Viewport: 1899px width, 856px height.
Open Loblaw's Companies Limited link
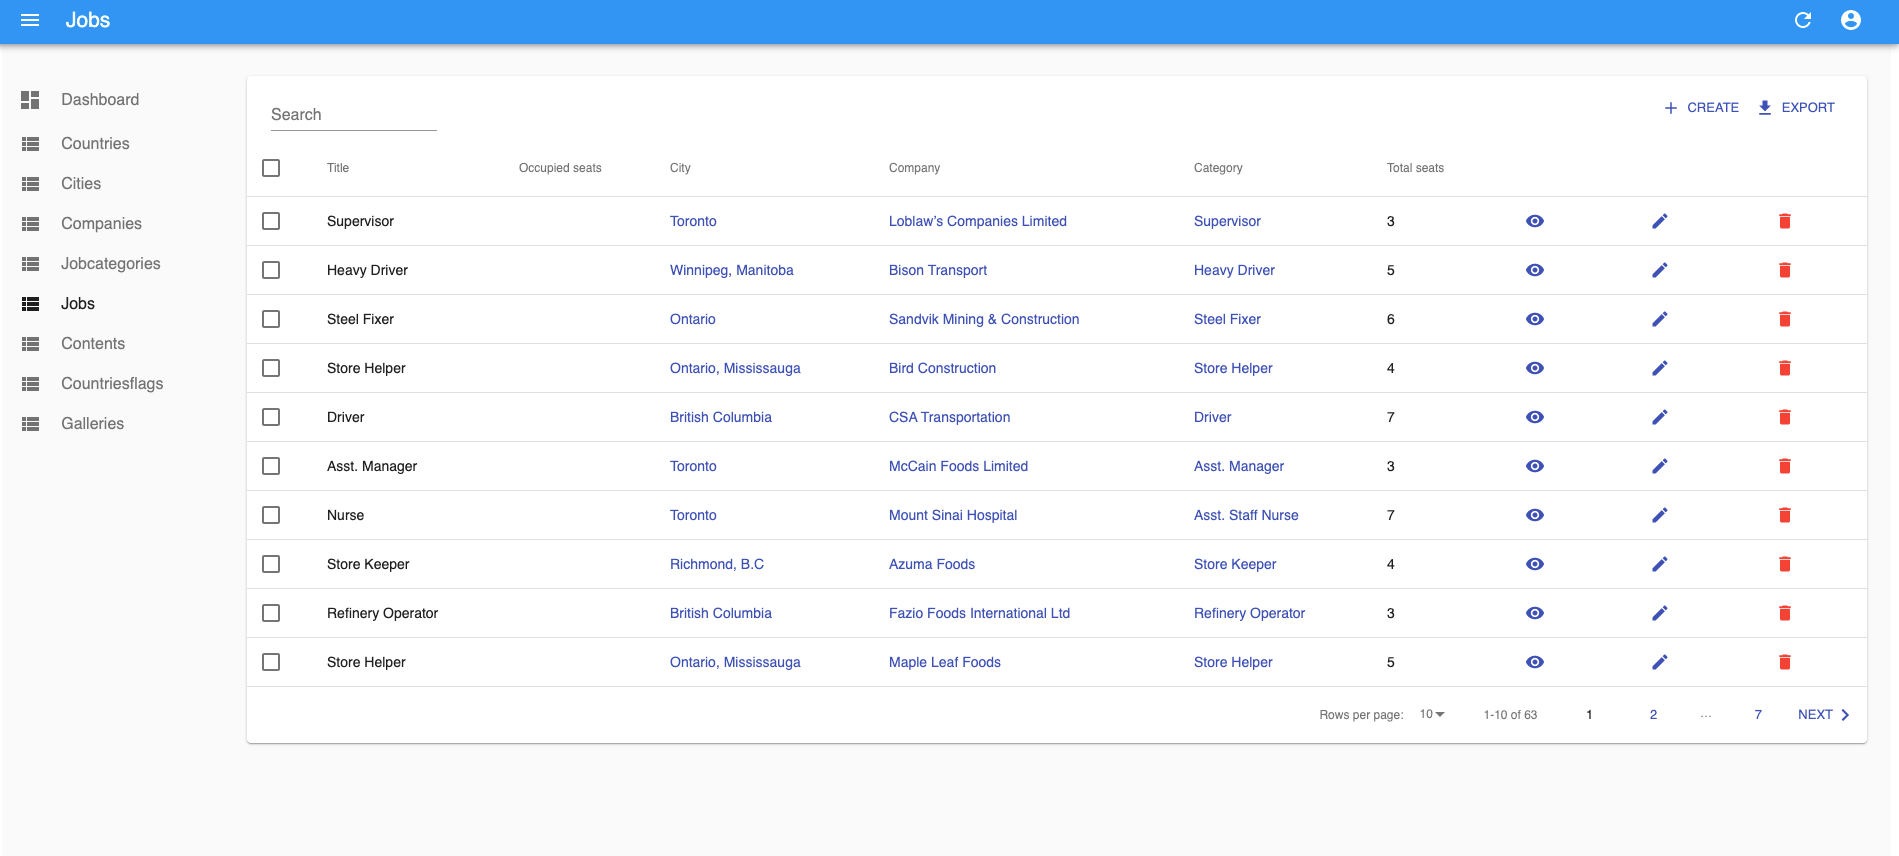point(977,221)
